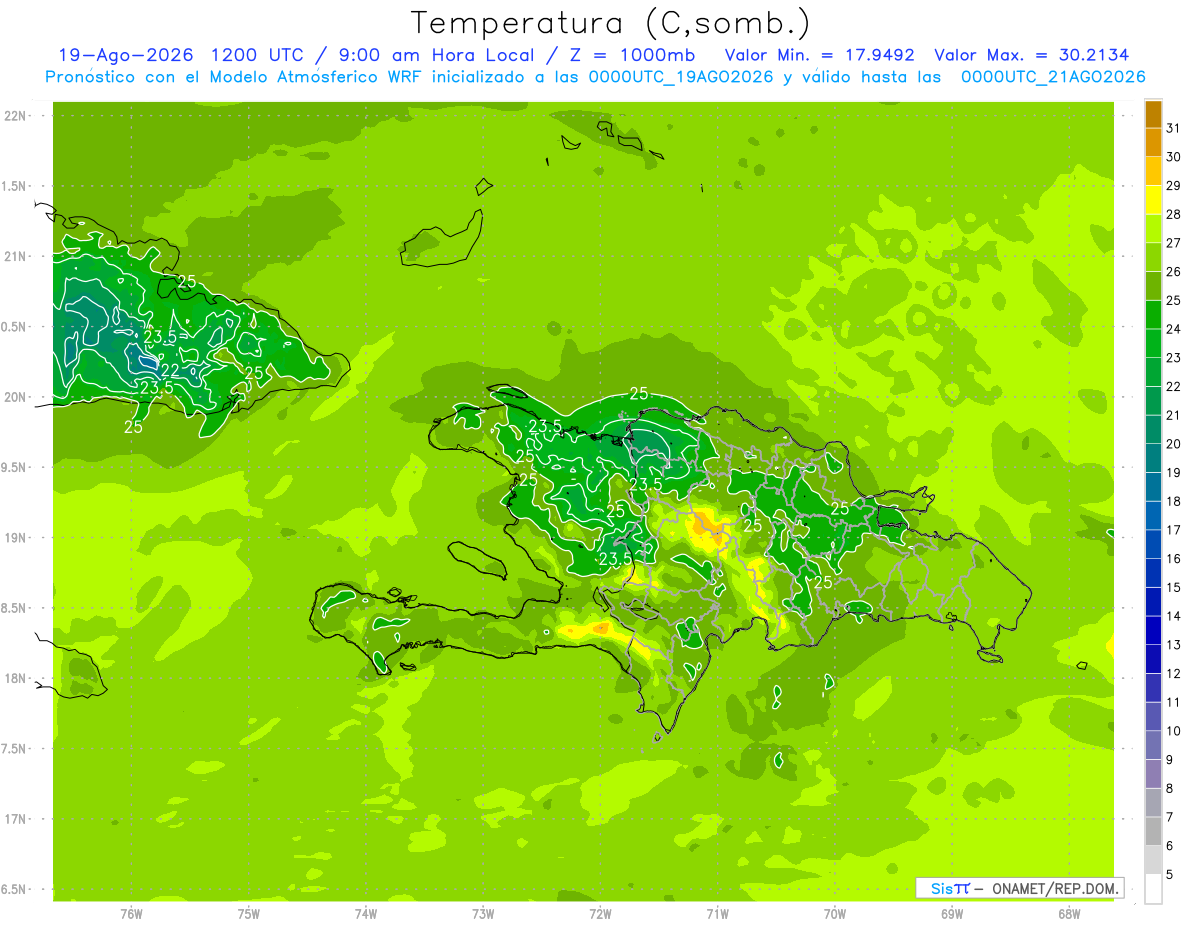The image size is (1200, 927).
Task: Click the '17N' latitude axis label
Action: tap(15, 819)
